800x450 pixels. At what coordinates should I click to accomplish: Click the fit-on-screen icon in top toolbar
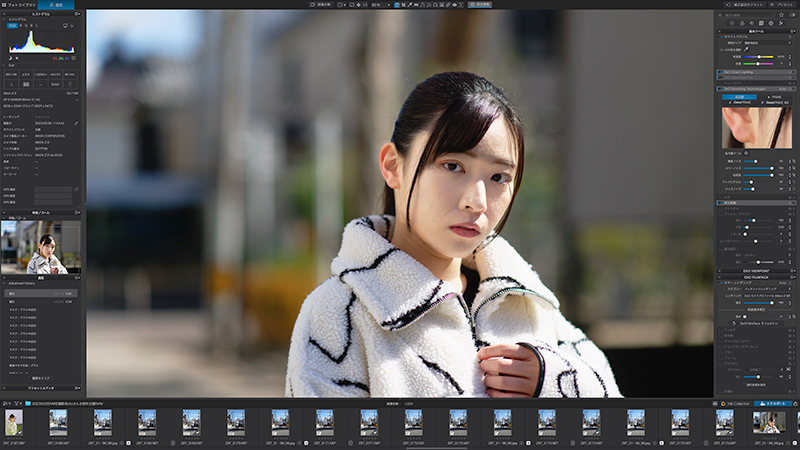358,5
